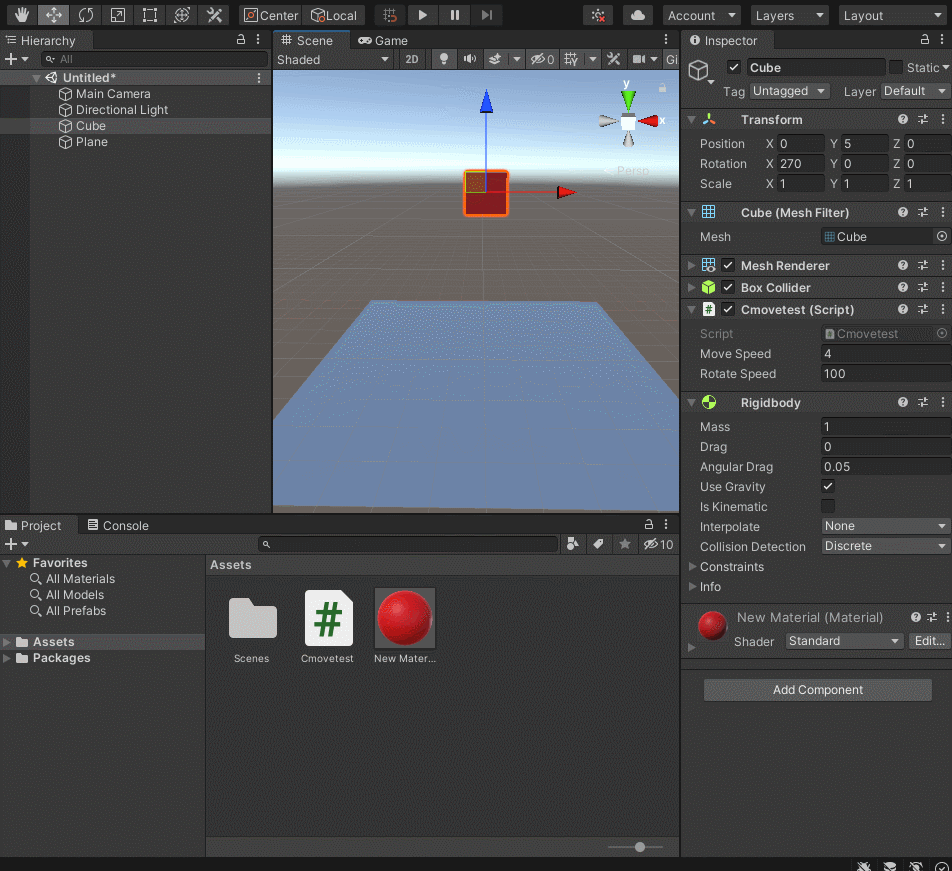This screenshot has width=952, height=871.
Task: Start Play mode
Action: coord(423,15)
